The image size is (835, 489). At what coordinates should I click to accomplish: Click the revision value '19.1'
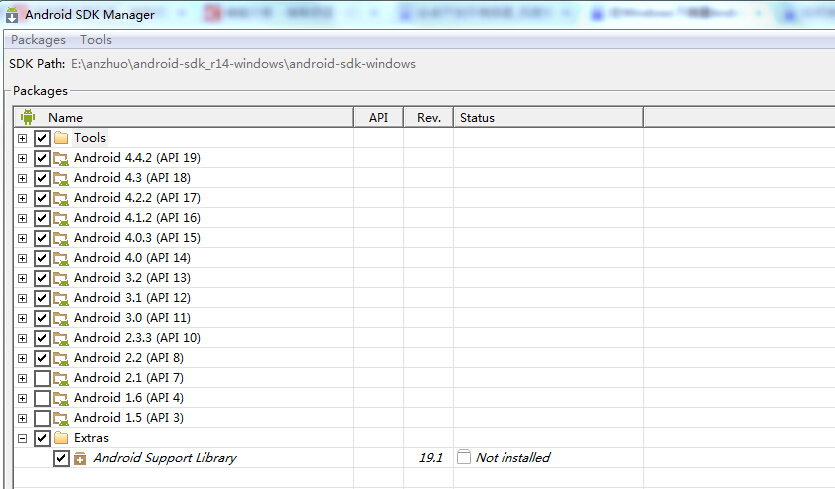tap(431, 458)
